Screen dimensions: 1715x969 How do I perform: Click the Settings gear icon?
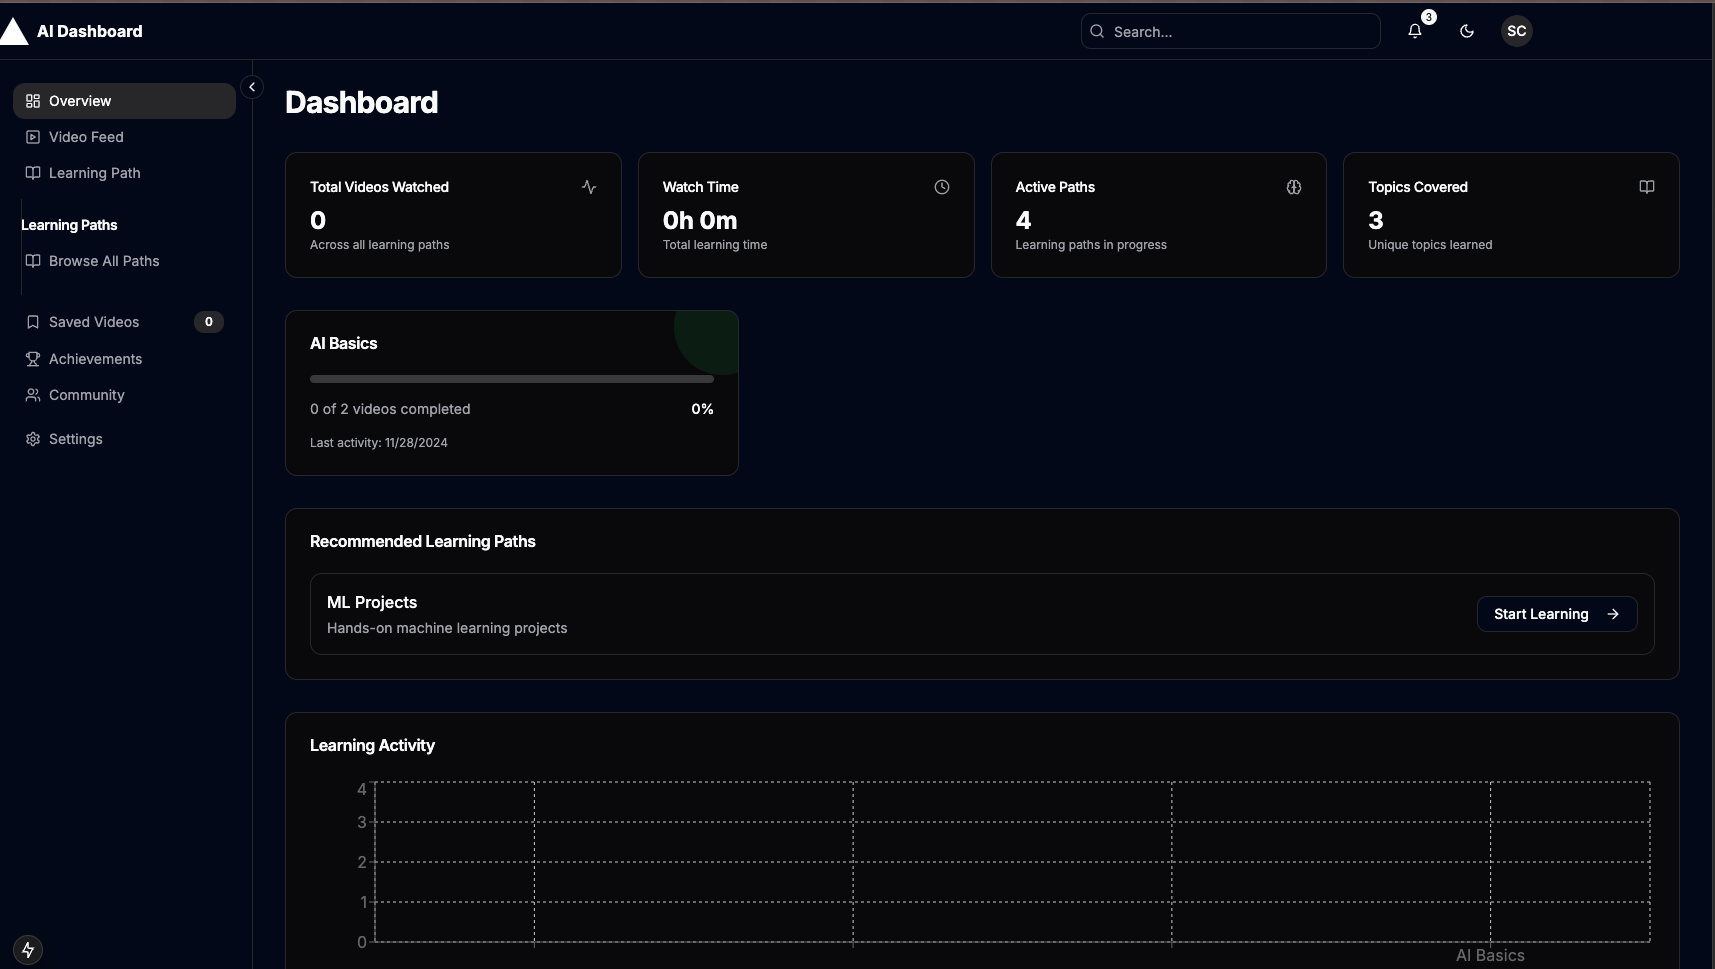tap(33, 439)
